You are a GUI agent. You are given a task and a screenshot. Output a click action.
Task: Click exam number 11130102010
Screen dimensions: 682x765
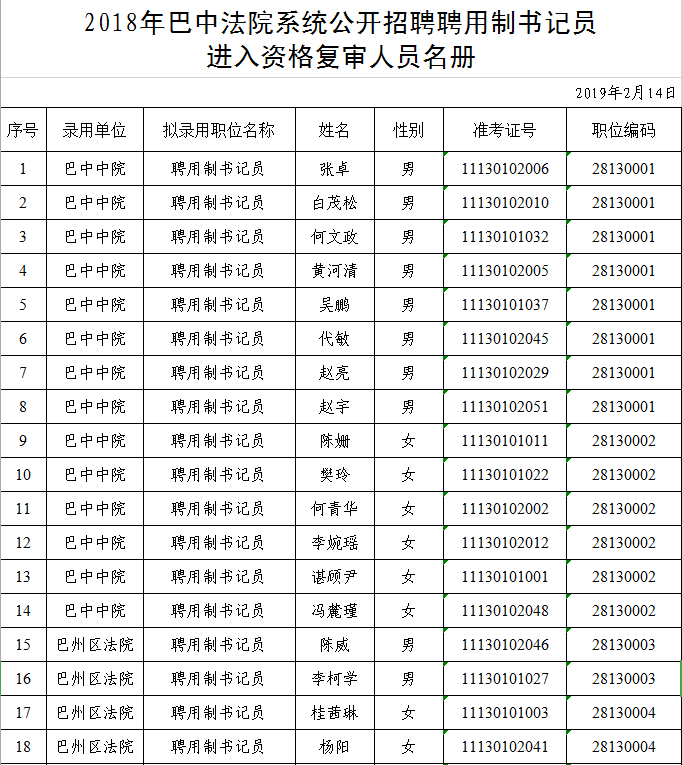pyautogui.click(x=504, y=203)
